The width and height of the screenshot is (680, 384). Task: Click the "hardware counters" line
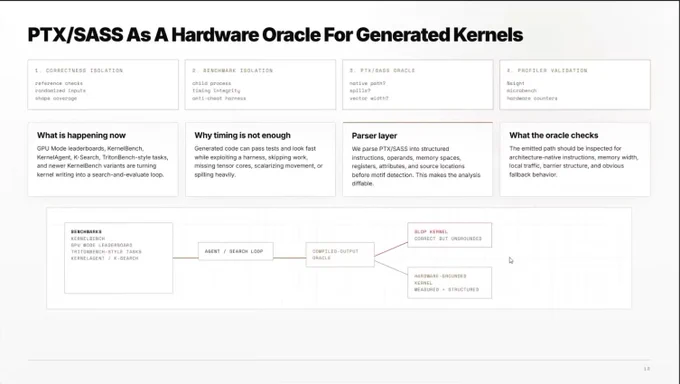[x=532, y=98]
